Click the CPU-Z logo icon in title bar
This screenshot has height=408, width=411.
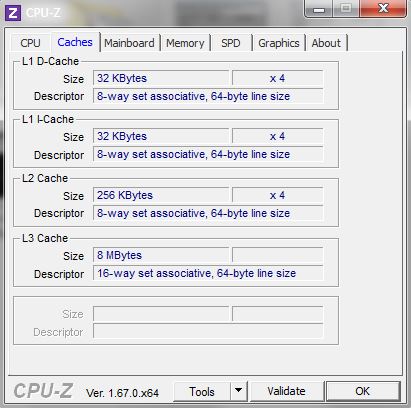tap(13, 13)
